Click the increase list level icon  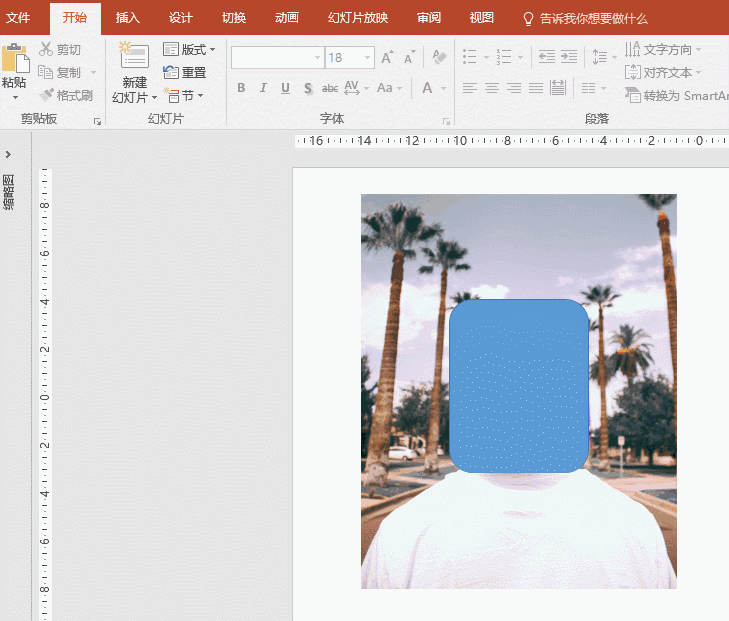coord(569,57)
